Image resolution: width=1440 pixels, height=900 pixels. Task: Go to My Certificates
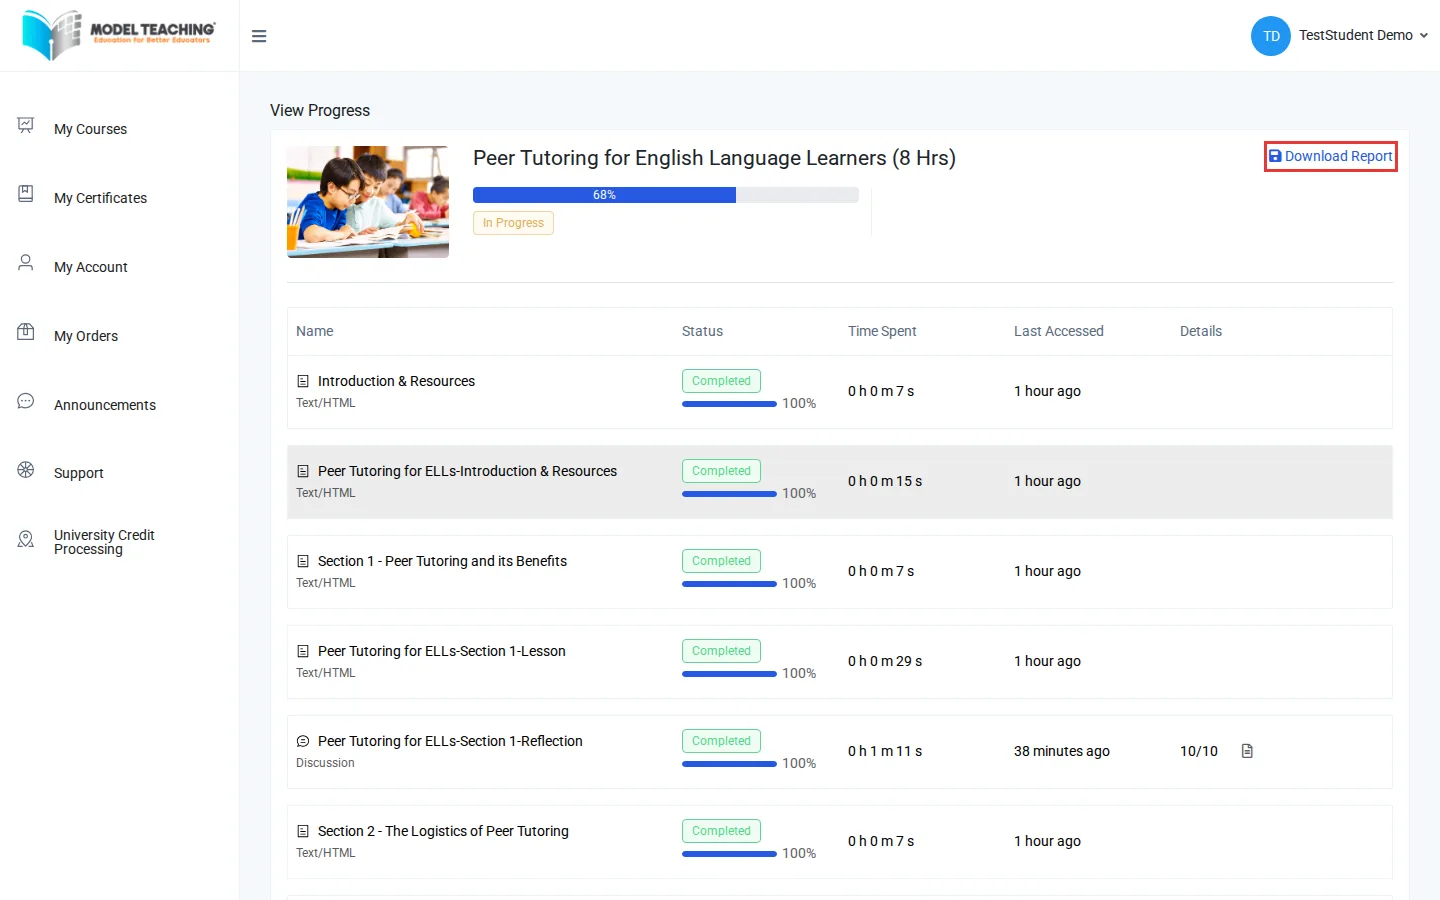(x=100, y=198)
